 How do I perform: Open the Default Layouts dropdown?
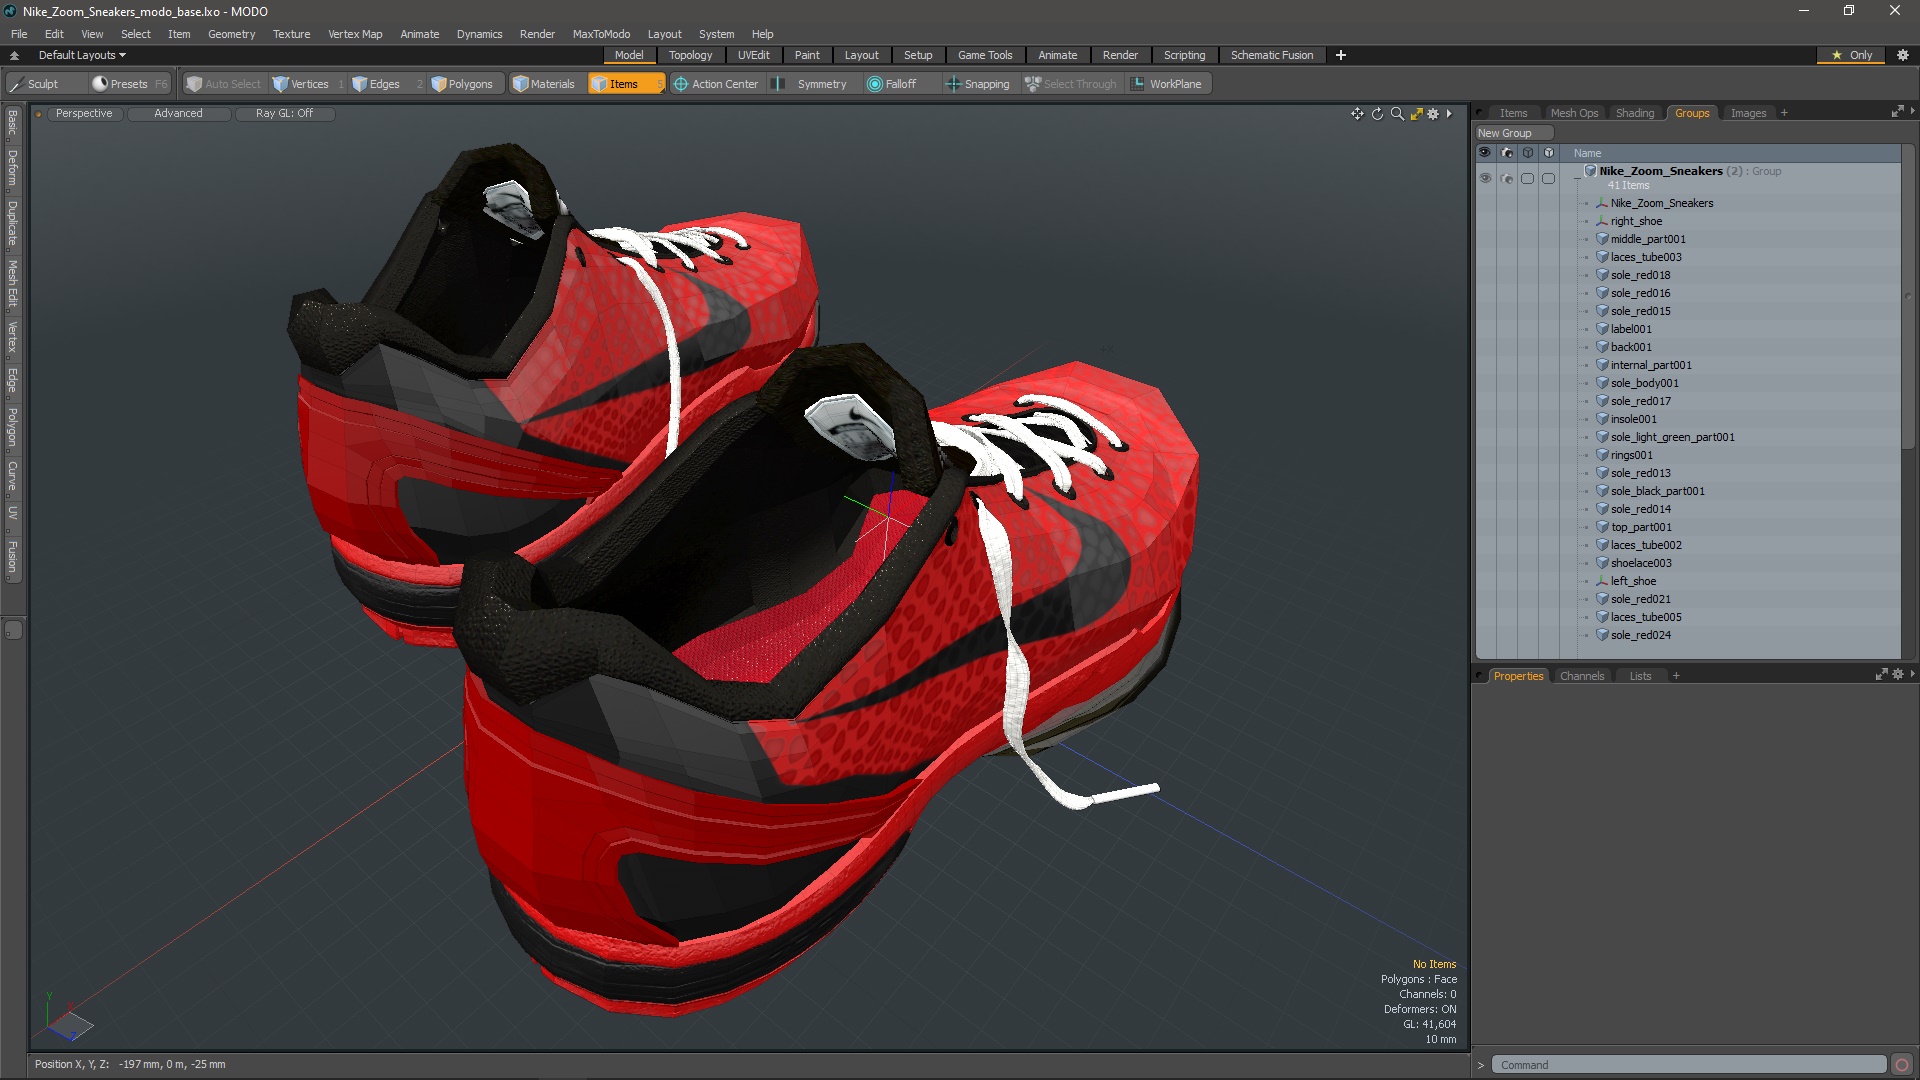(x=82, y=55)
